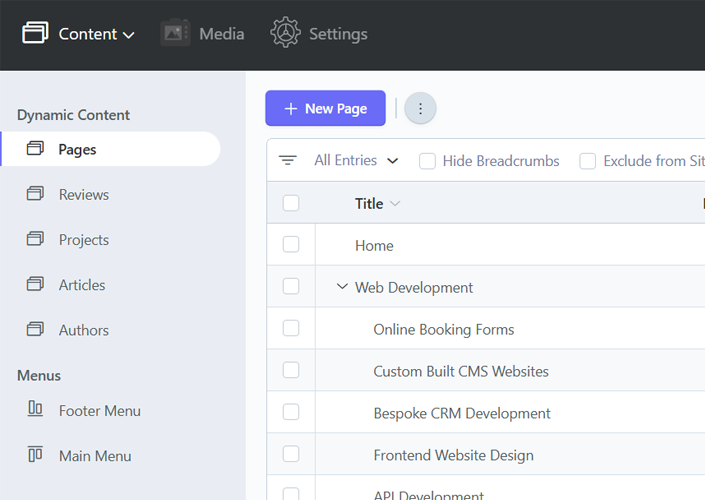Select Pages in the sidebar

[x=111, y=149]
